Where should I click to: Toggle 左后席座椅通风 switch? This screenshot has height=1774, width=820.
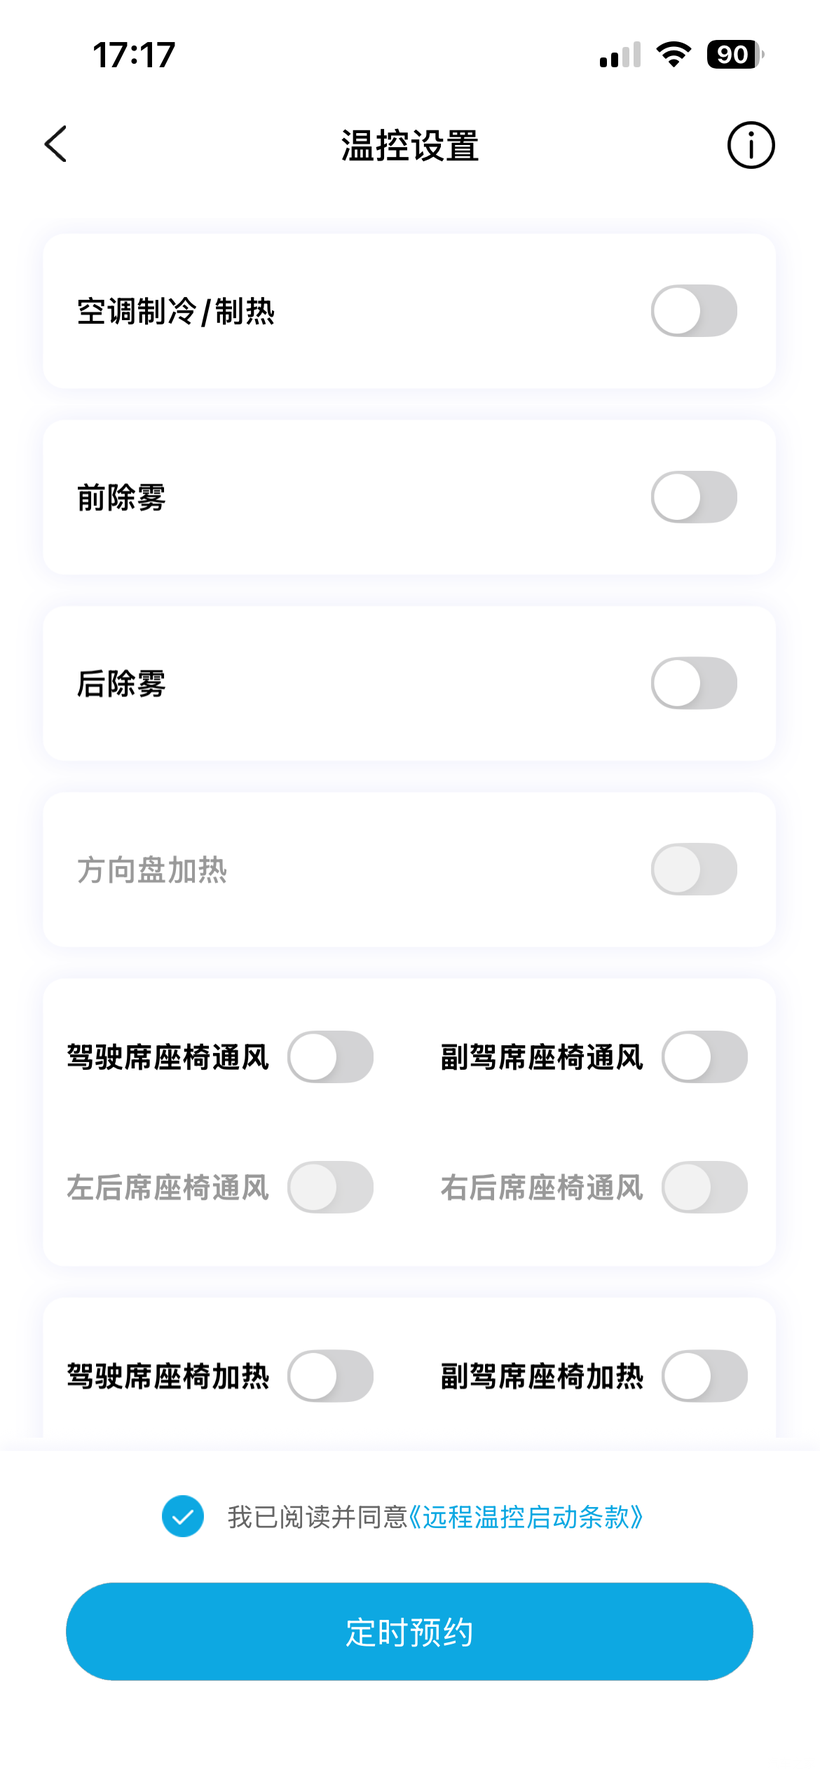330,1187
